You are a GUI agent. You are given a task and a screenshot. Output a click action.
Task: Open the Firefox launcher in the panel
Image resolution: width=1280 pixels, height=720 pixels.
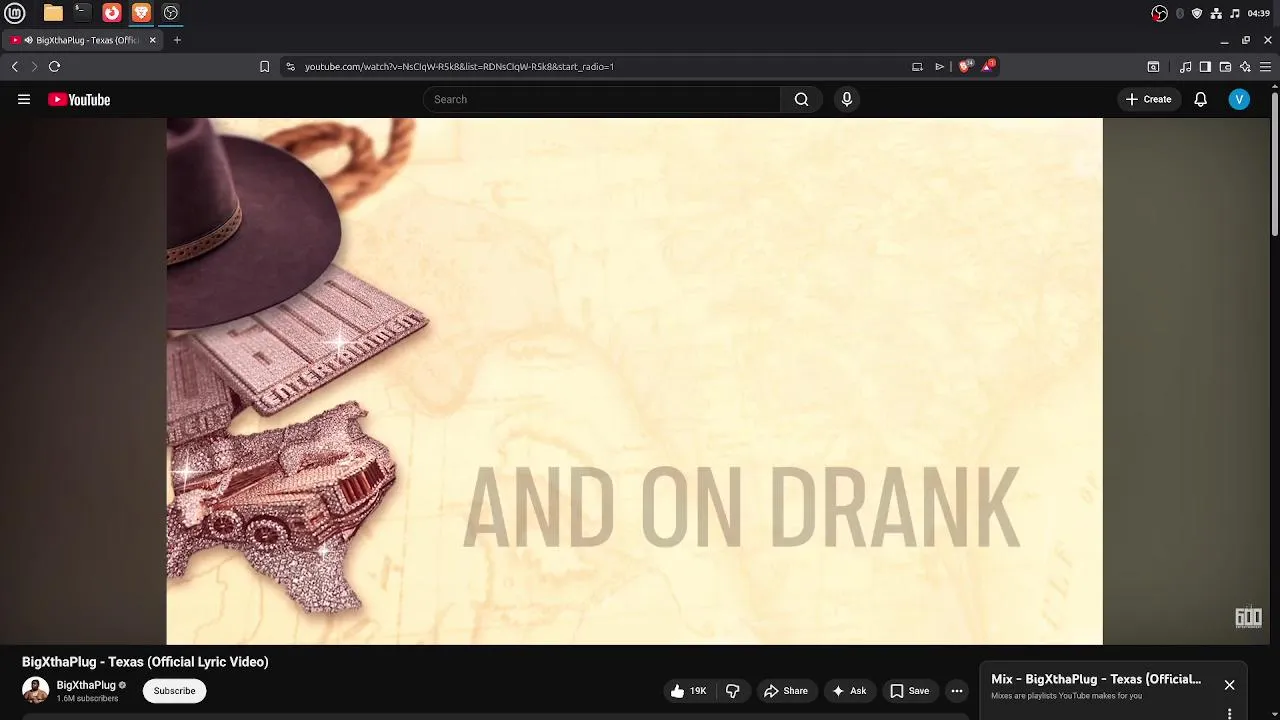112,13
